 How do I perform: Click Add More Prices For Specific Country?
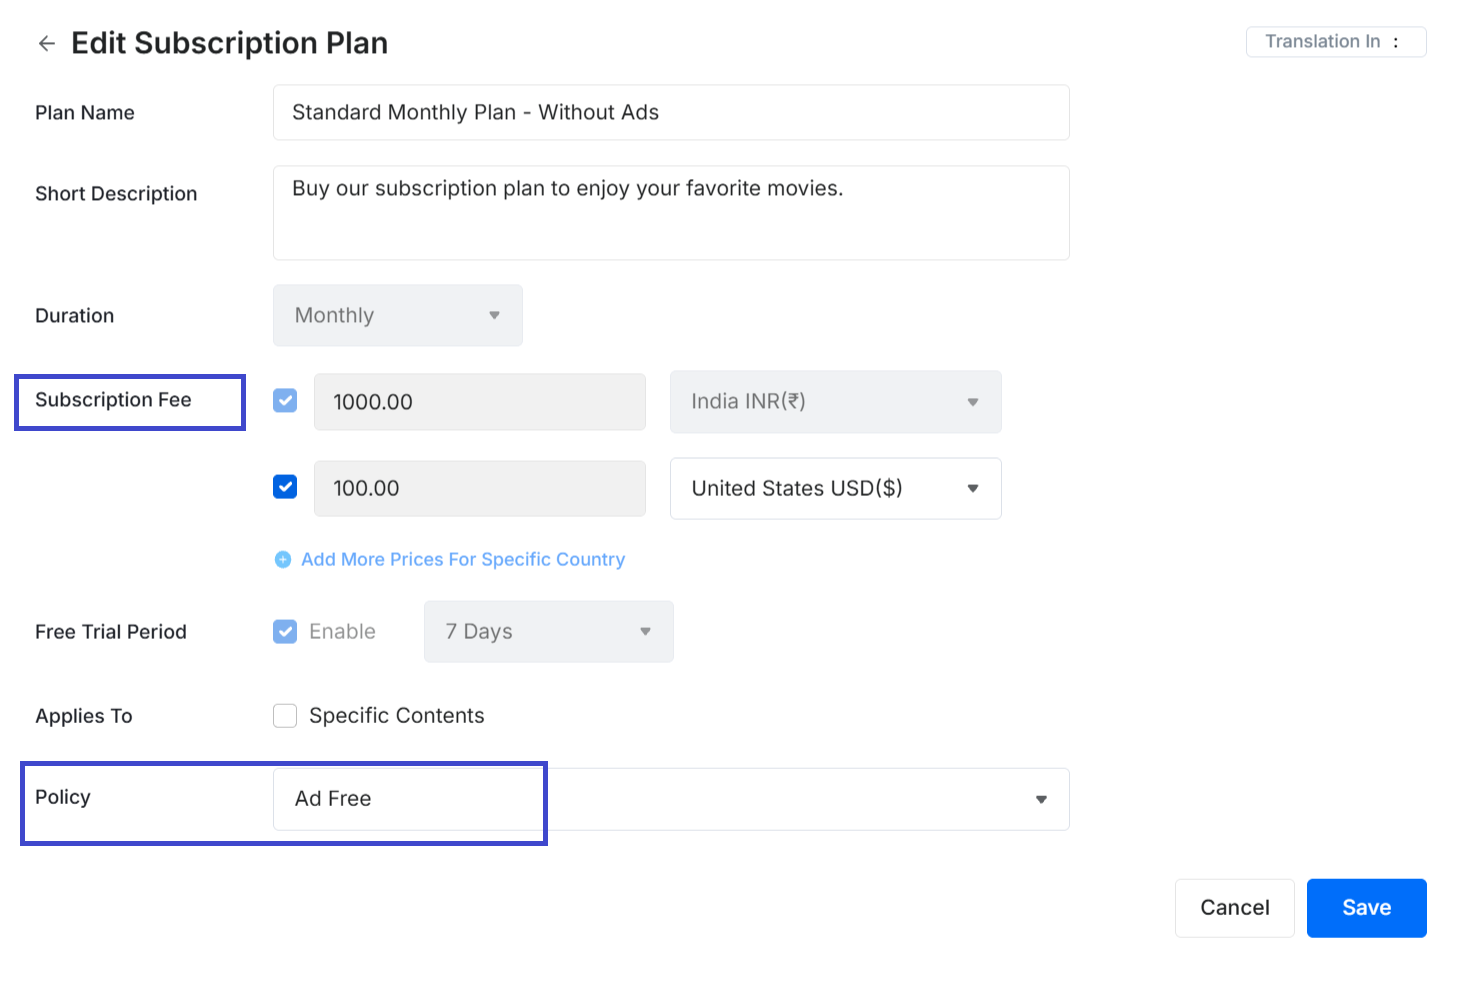(x=463, y=560)
